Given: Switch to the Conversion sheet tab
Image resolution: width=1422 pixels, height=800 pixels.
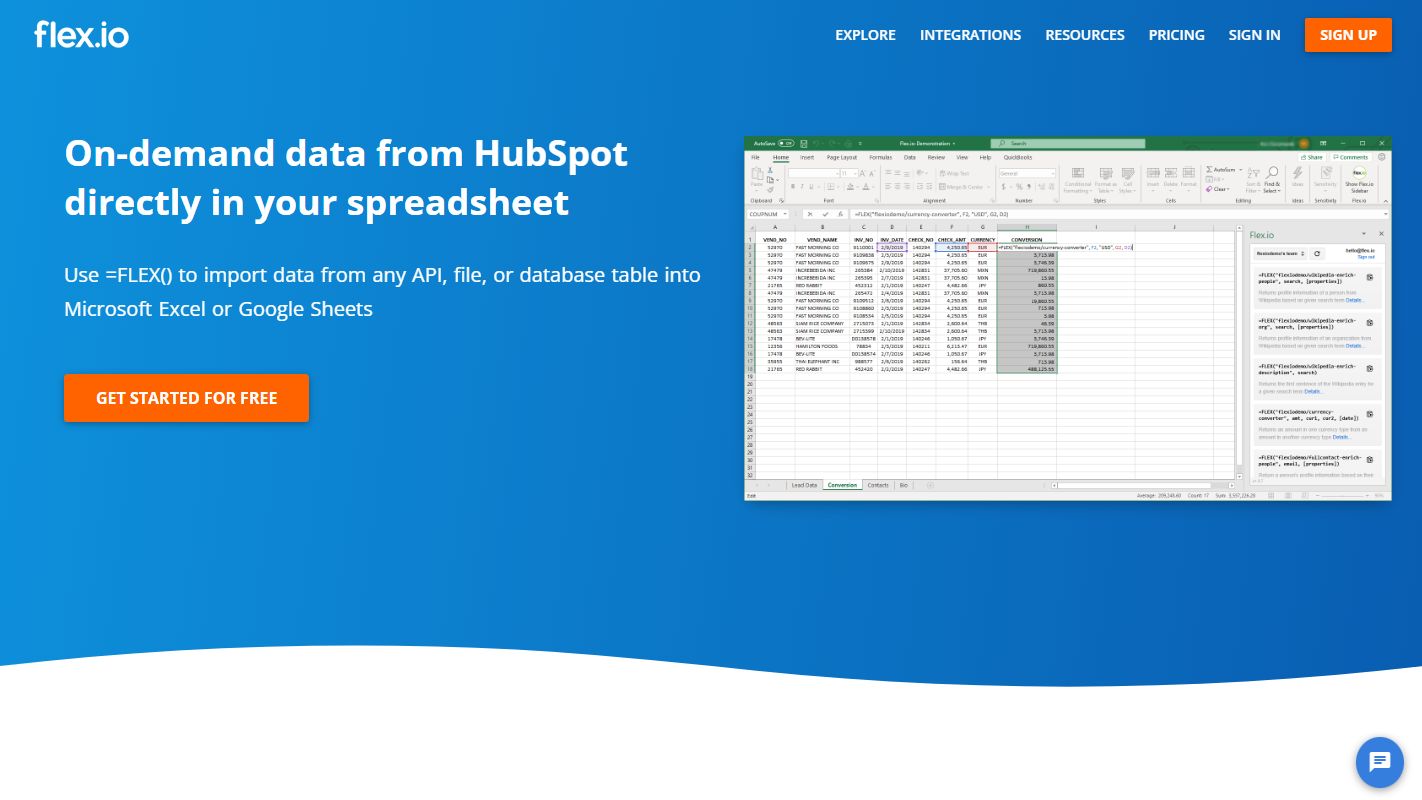Looking at the screenshot, I should (842, 485).
